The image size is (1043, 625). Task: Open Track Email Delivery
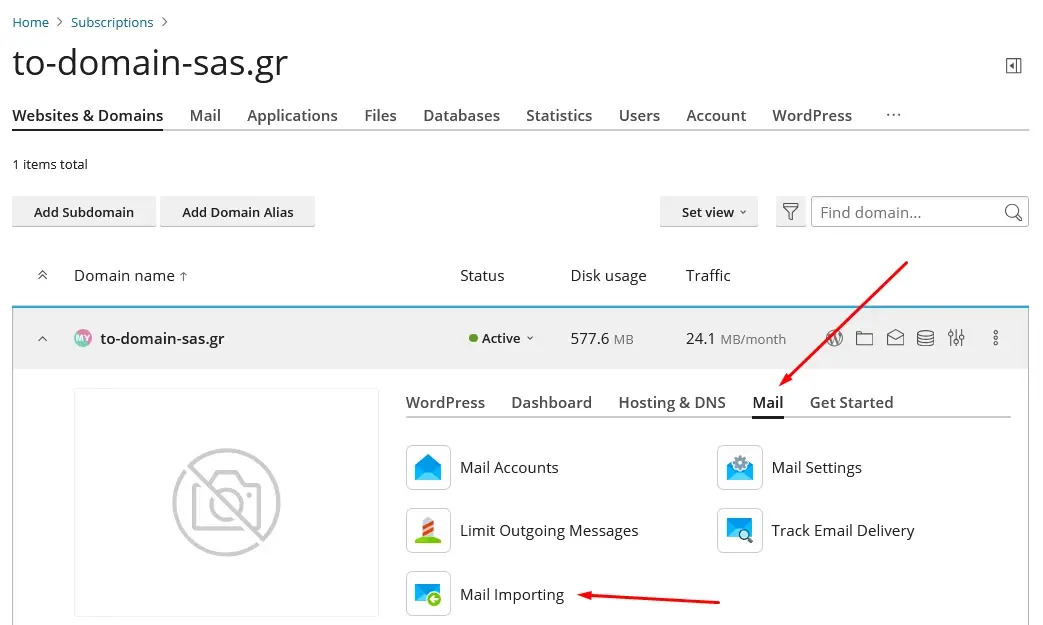pyautogui.click(x=842, y=531)
